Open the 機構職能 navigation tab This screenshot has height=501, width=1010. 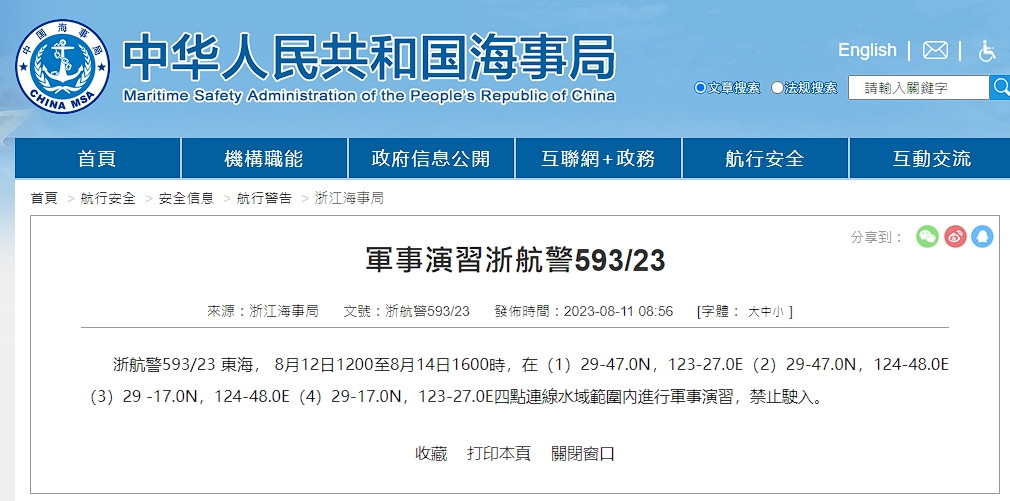[x=264, y=158]
